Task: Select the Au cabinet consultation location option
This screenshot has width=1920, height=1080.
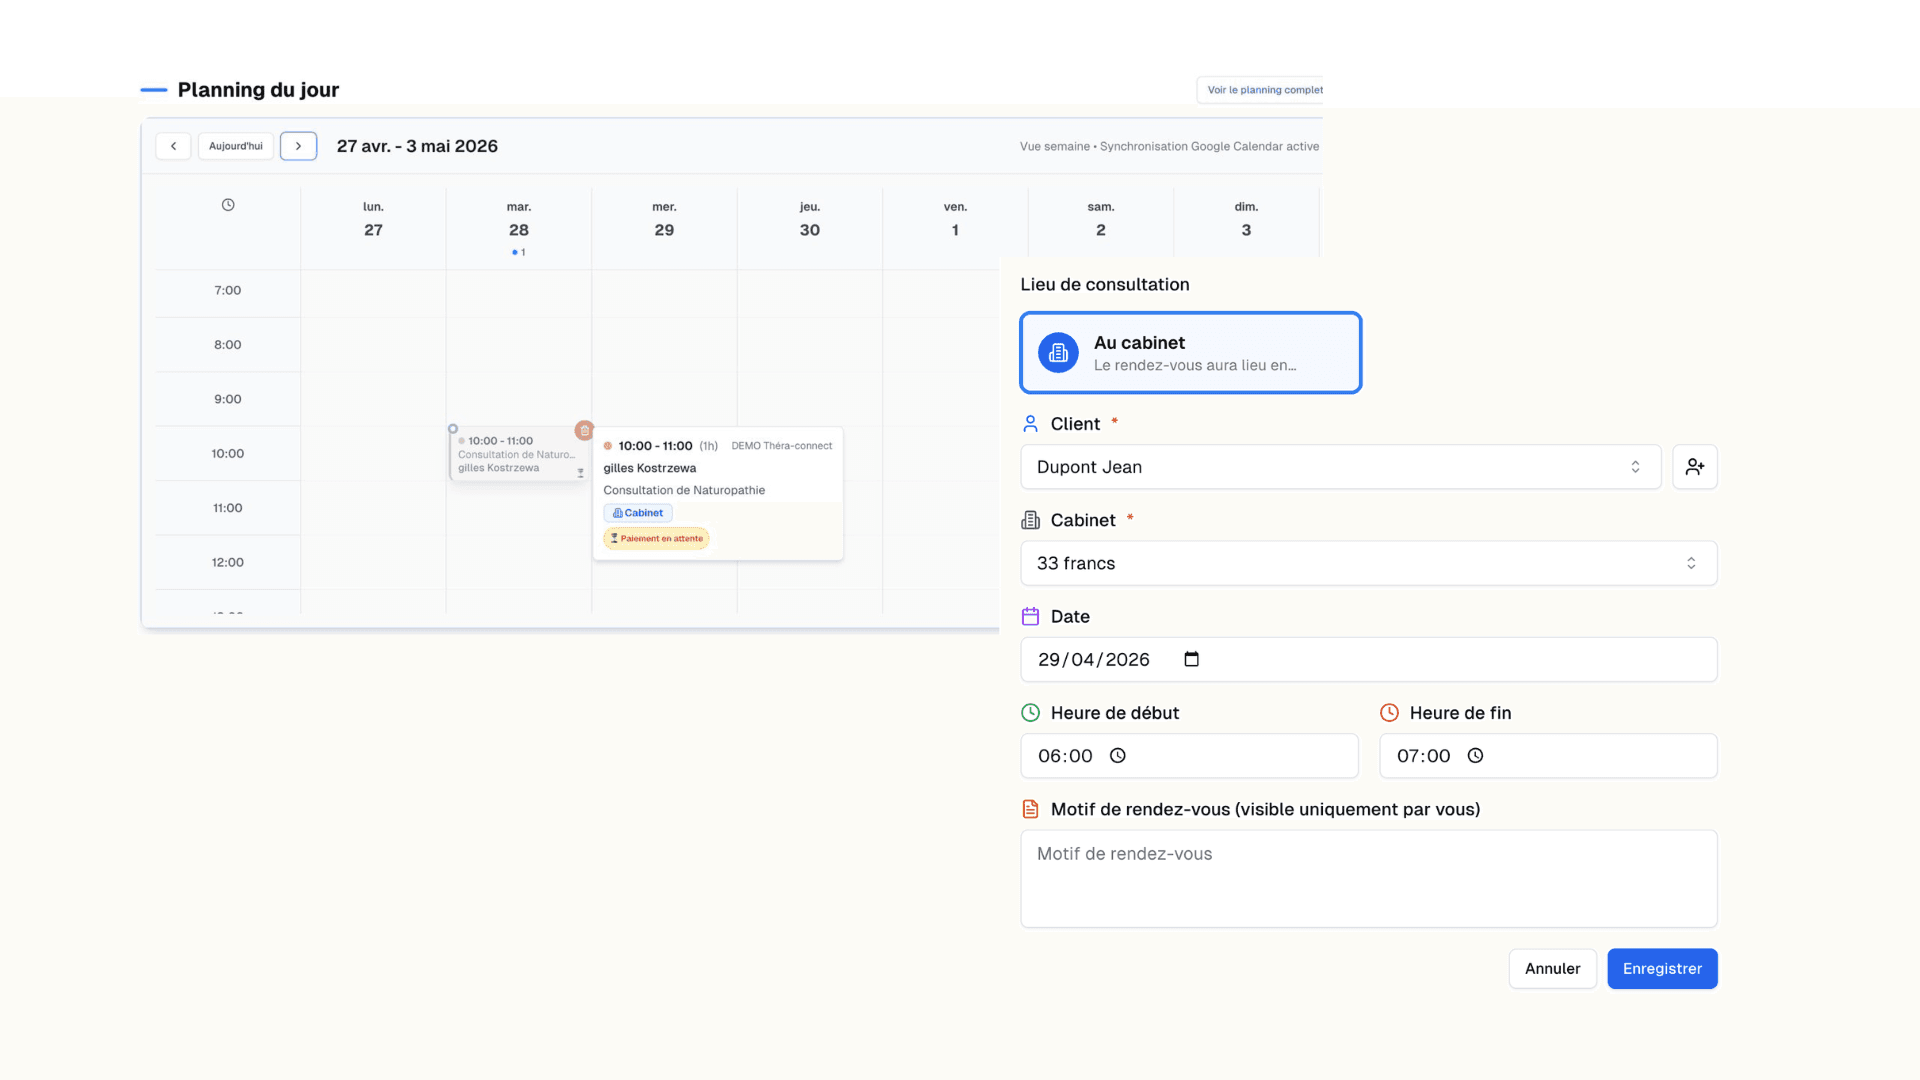Action: pyautogui.click(x=1190, y=352)
